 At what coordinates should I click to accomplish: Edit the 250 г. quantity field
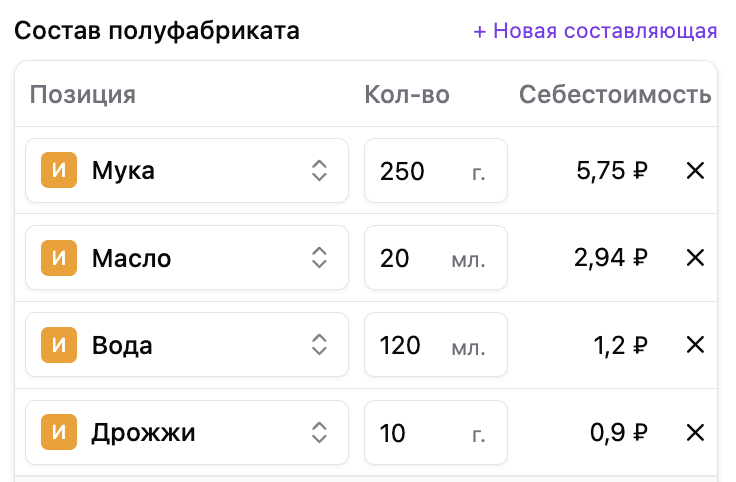436,170
